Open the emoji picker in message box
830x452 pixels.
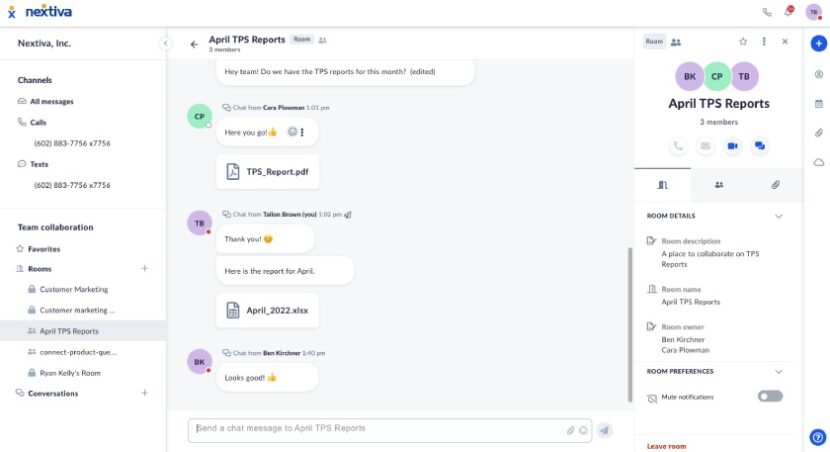pyautogui.click(x=582, y=430)
